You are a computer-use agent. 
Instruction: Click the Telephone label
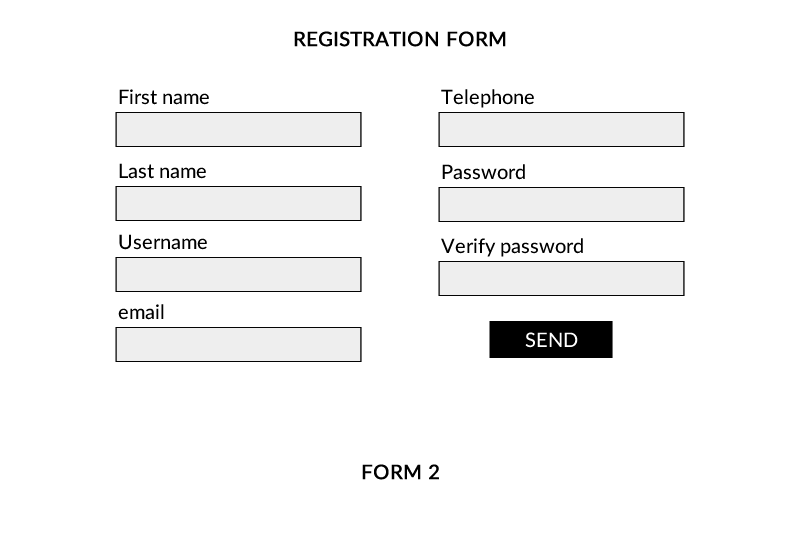tap(488, 97)
